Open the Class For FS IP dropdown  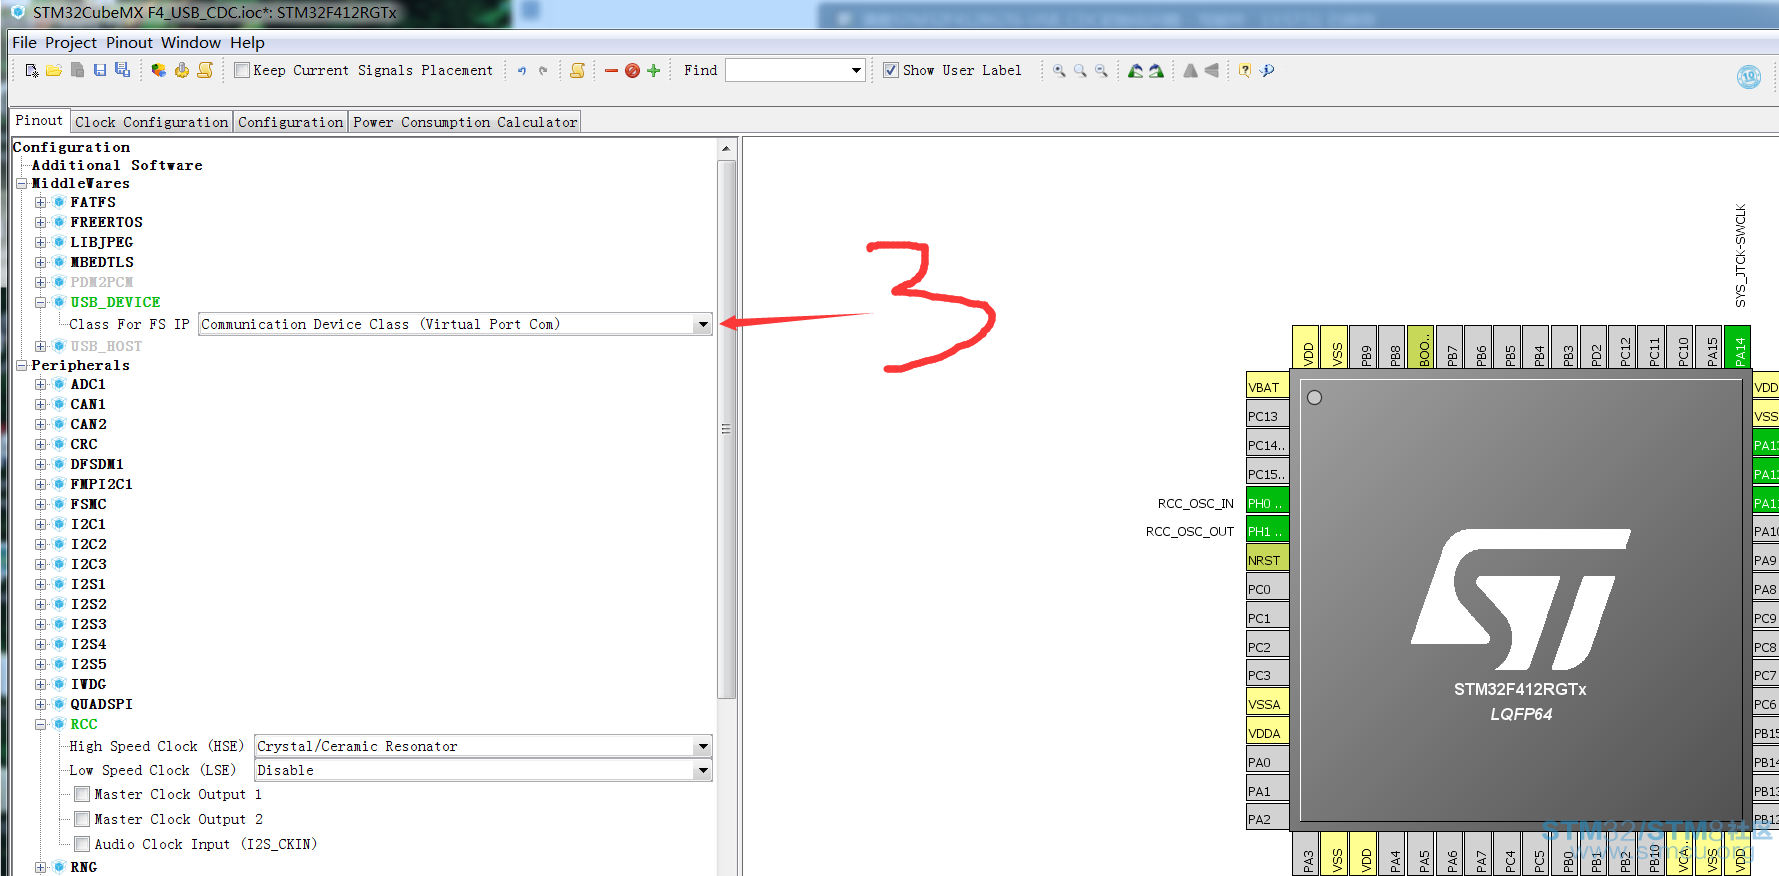tap(703, 324)
